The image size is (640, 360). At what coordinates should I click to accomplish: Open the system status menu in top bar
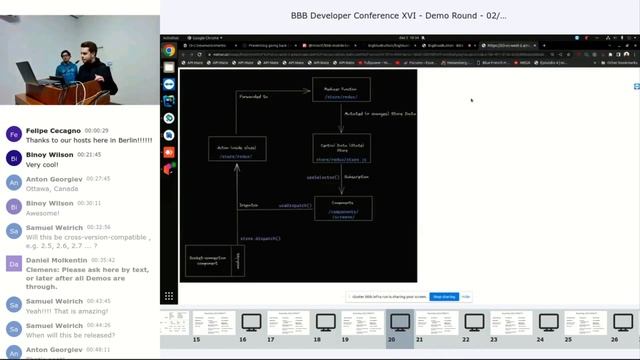point(622,38)
